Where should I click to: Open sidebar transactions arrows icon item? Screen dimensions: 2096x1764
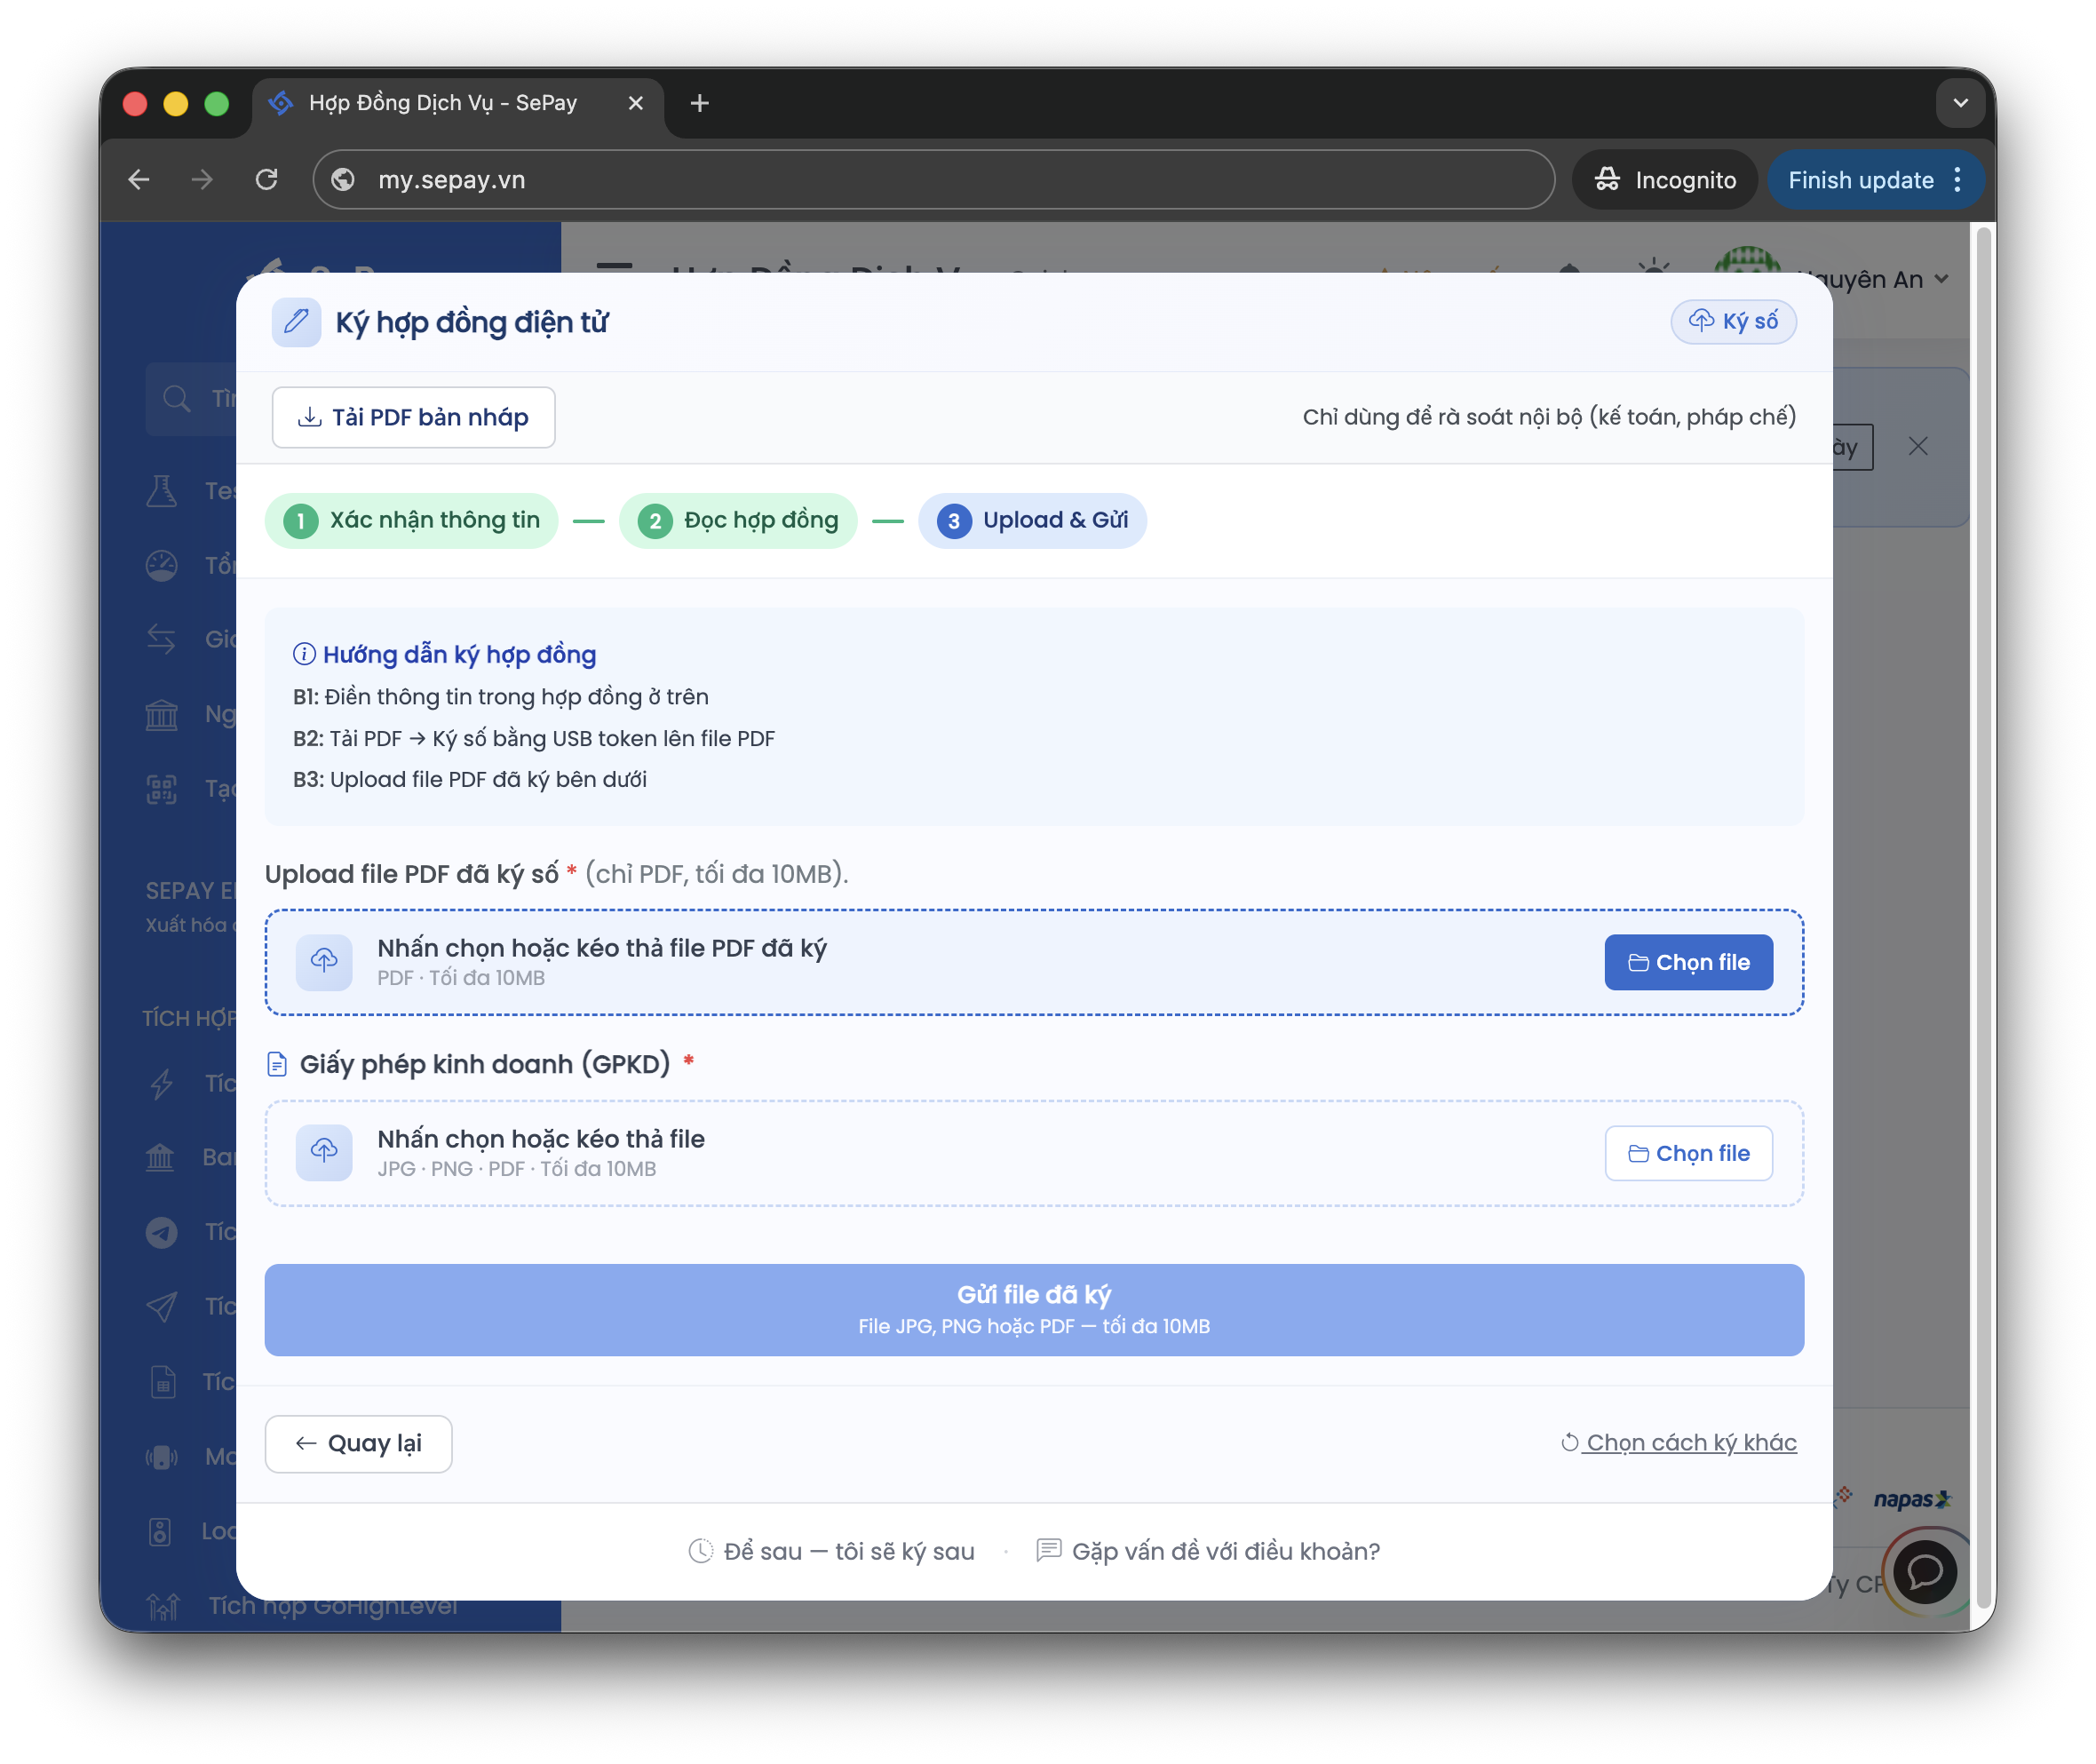tap(162, 638)
